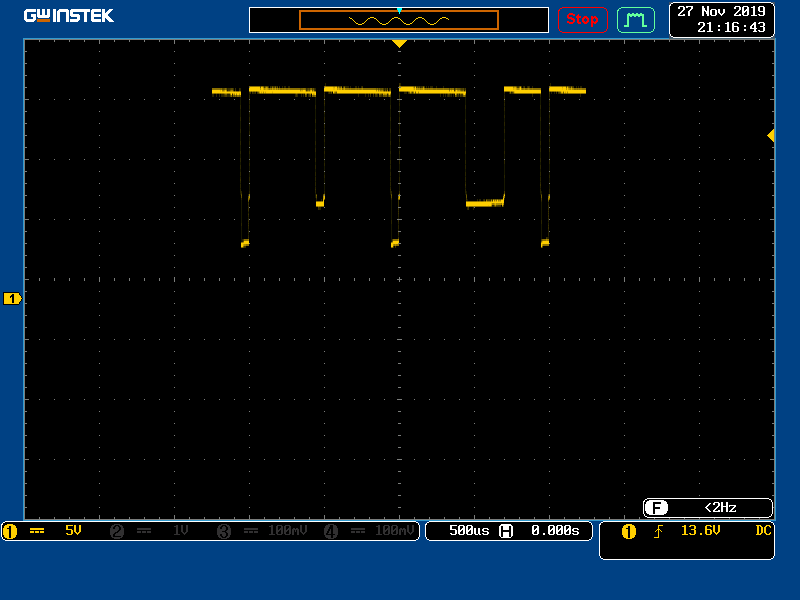Open the DC trigger coupling setting

click(763, 531)
